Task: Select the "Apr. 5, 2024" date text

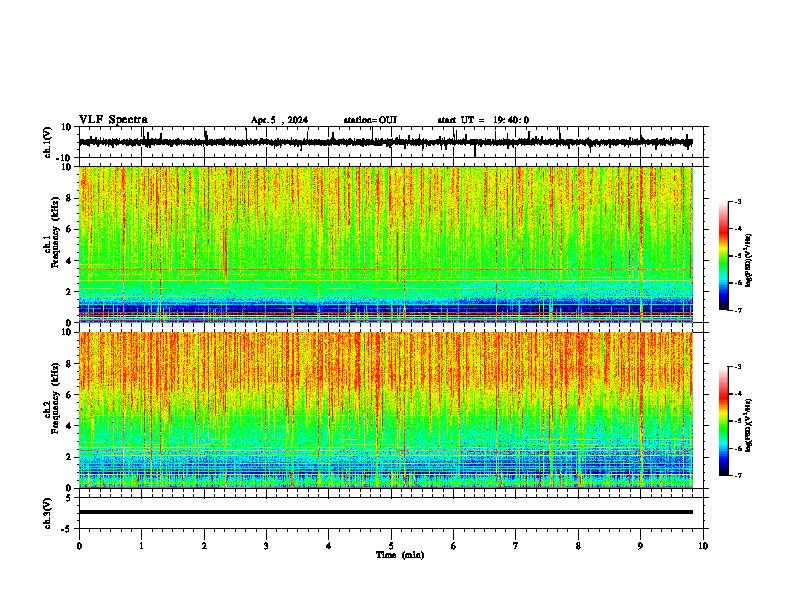Action: [279, 120]
